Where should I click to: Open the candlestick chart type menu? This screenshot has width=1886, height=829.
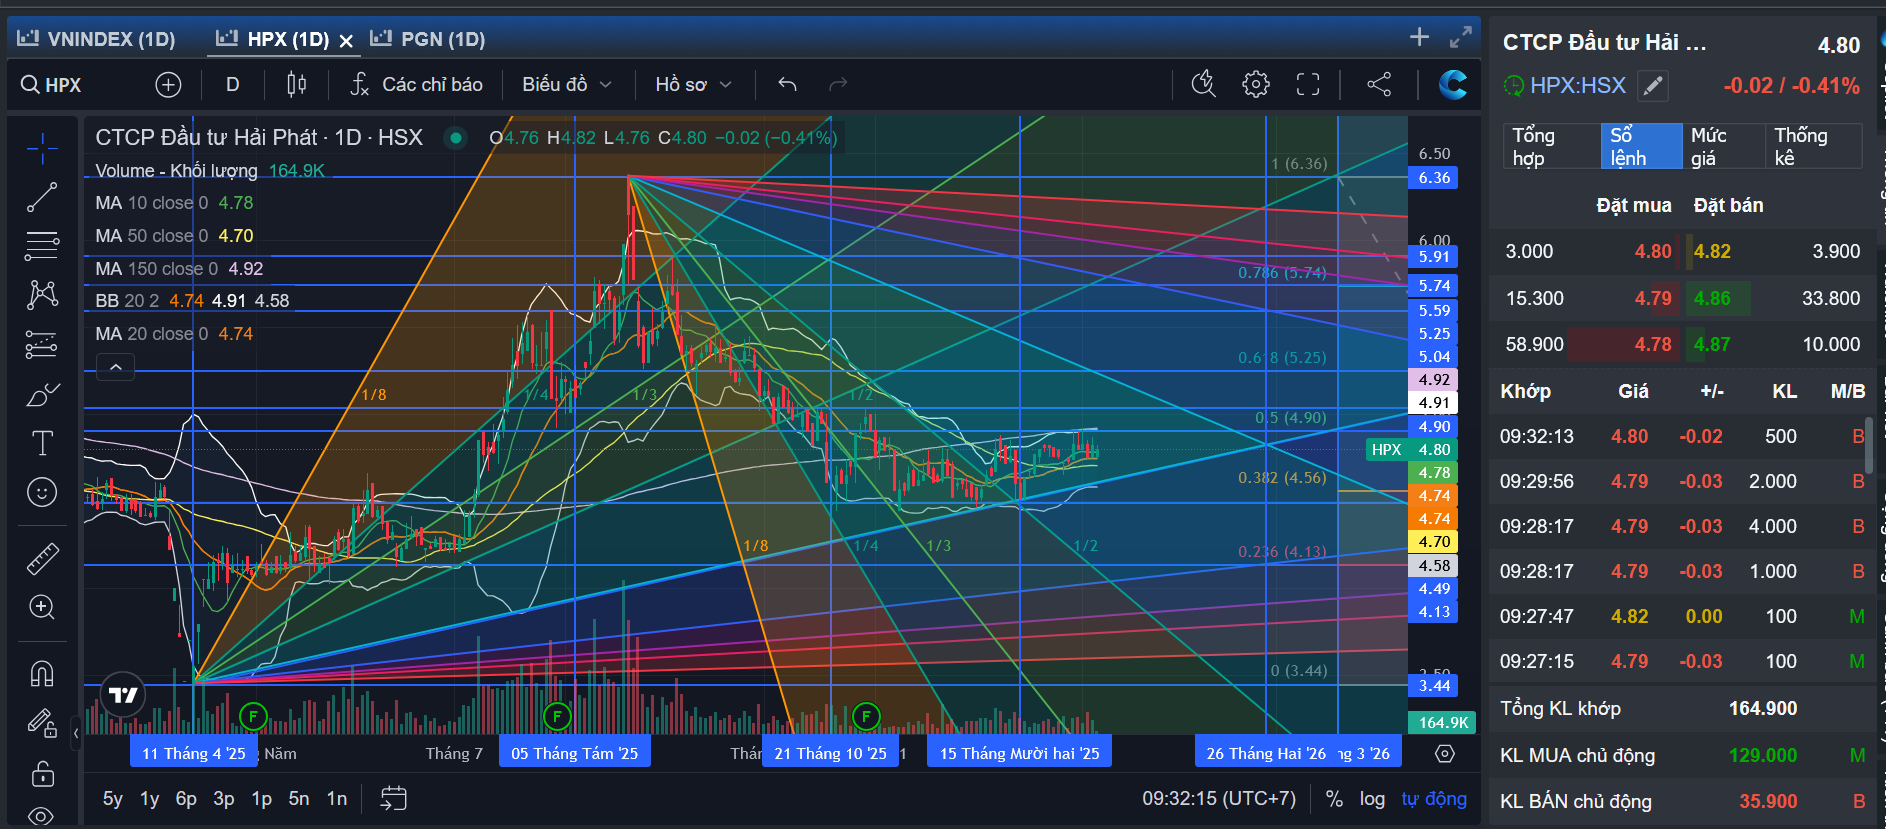[296, 85]
